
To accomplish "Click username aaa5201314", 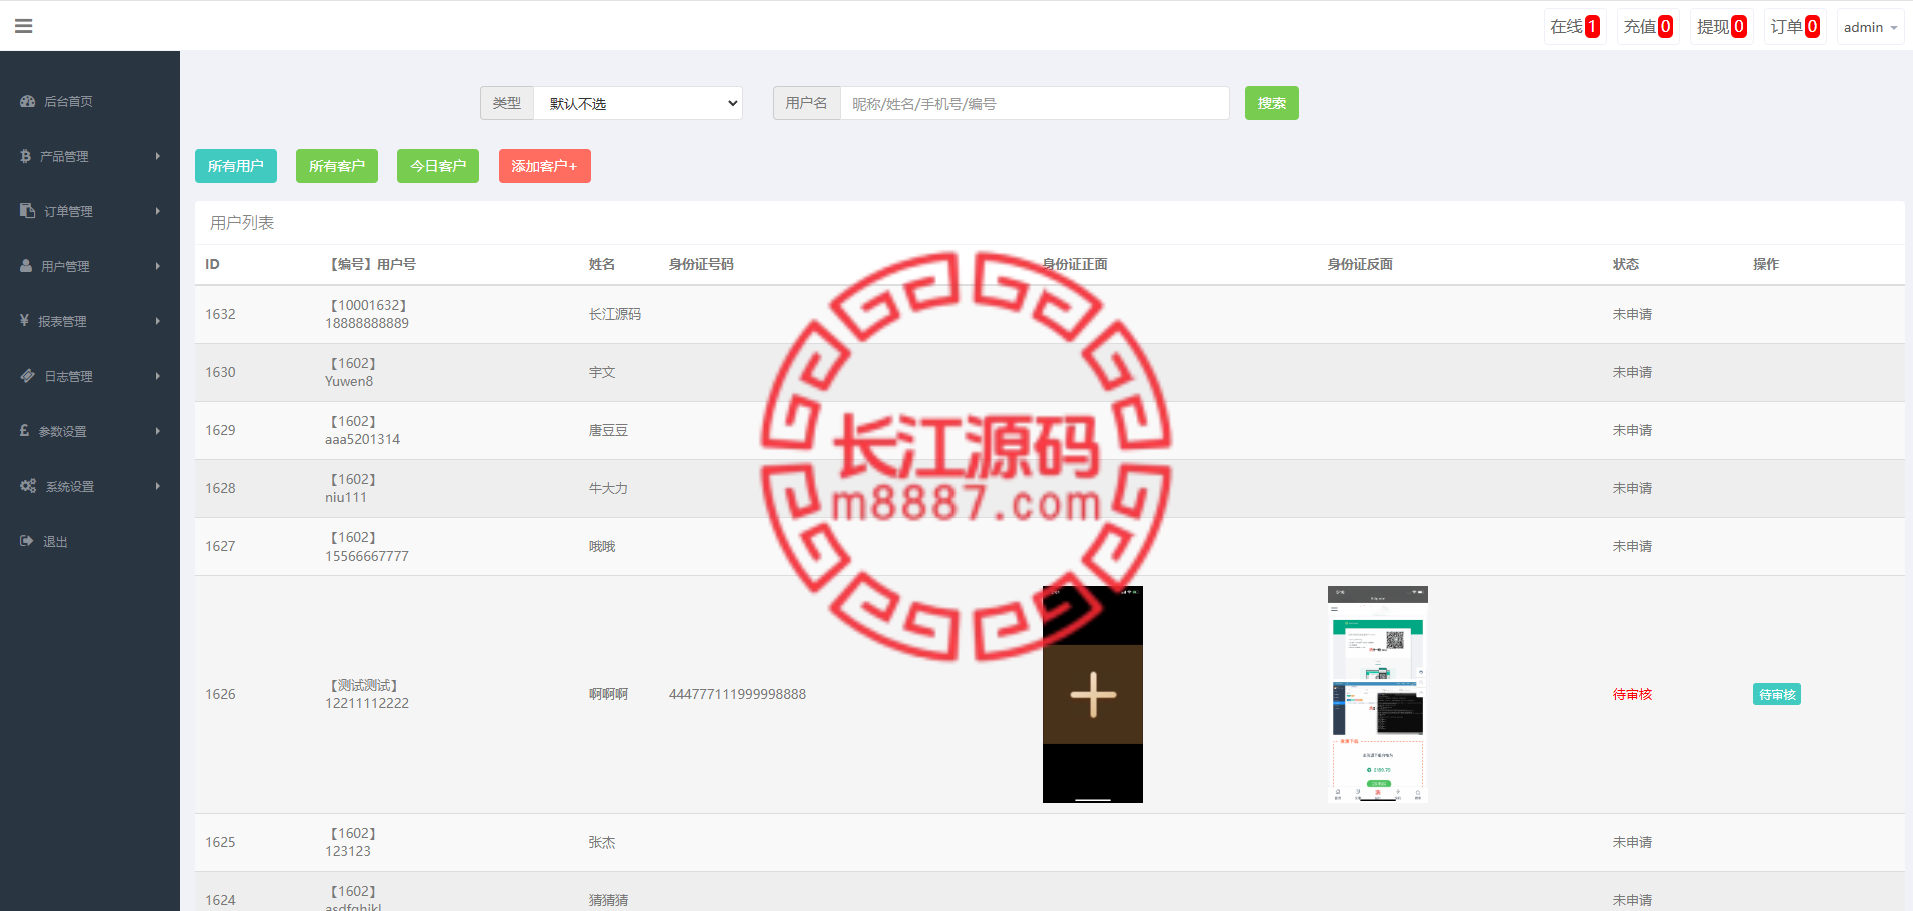I will tap(362, 439).
